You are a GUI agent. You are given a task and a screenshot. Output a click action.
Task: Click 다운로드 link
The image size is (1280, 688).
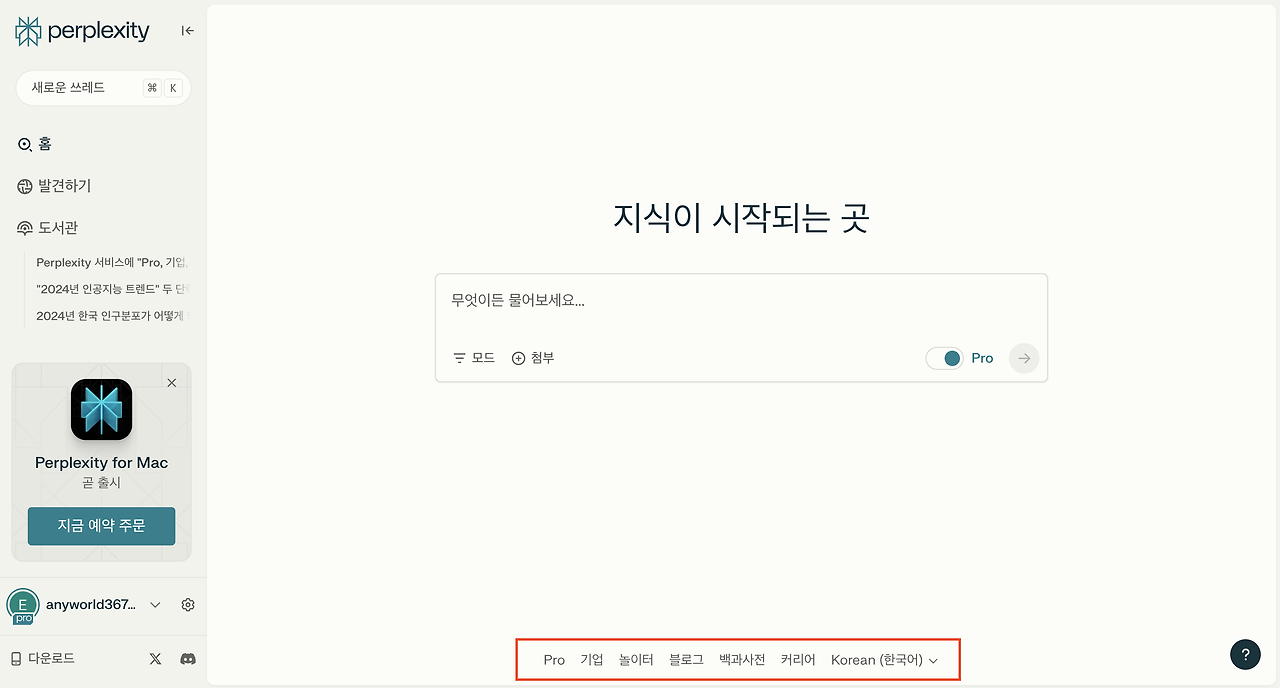point(42,658)
